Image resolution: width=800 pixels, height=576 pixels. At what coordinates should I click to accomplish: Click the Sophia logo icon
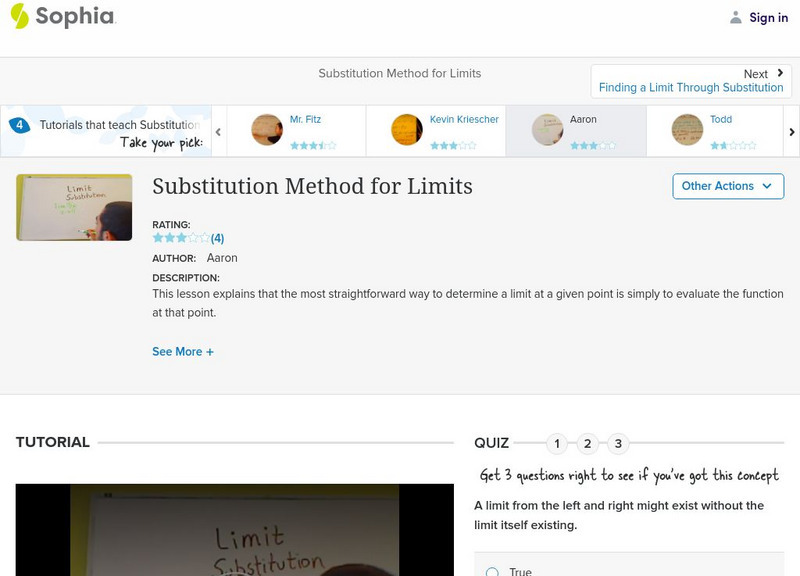pos(19,16)
